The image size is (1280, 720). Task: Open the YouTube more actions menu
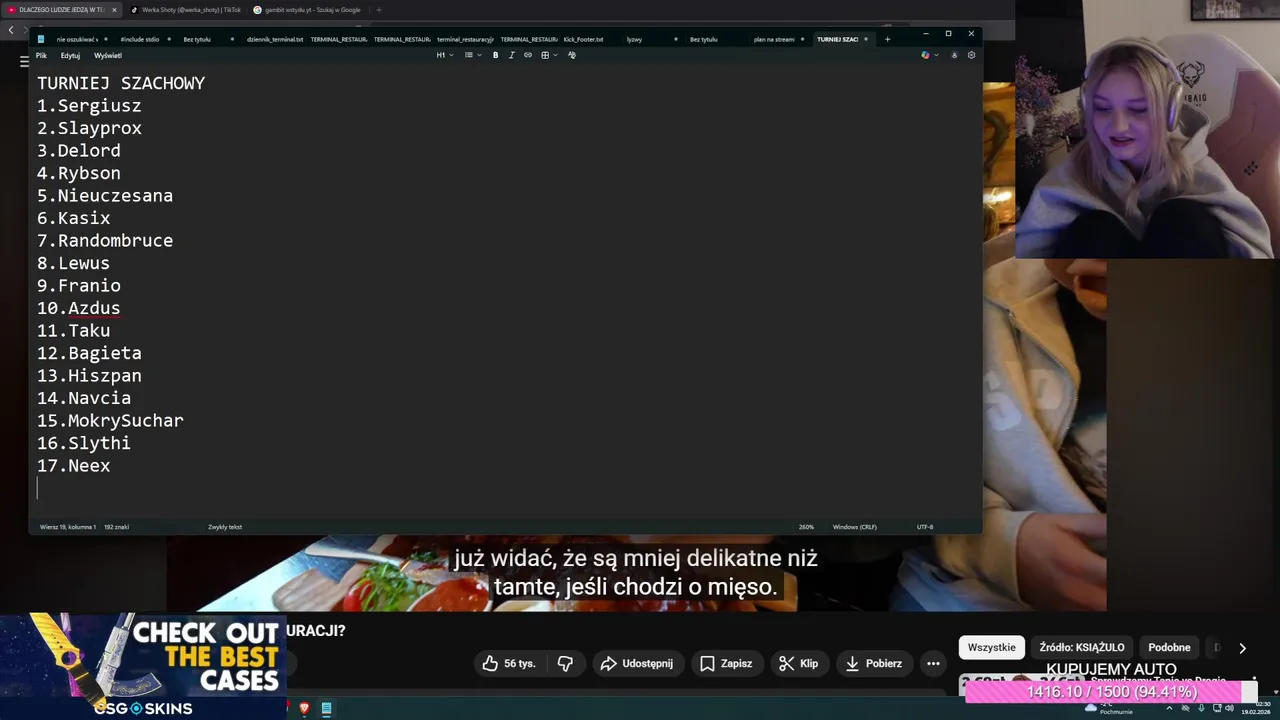[933, 663]
